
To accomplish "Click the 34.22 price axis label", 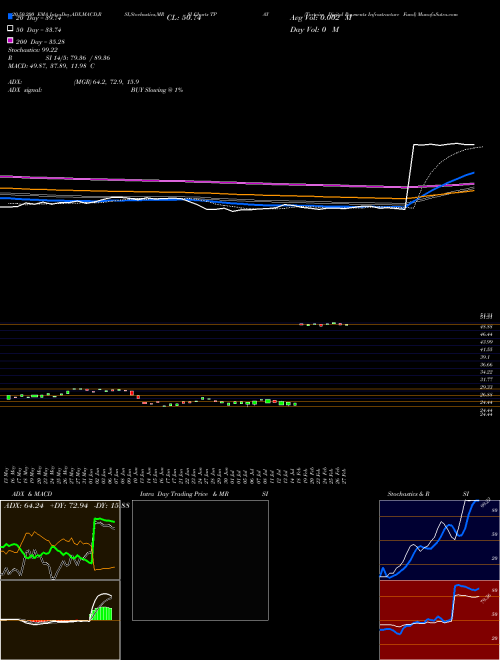I will click(486, 372).
